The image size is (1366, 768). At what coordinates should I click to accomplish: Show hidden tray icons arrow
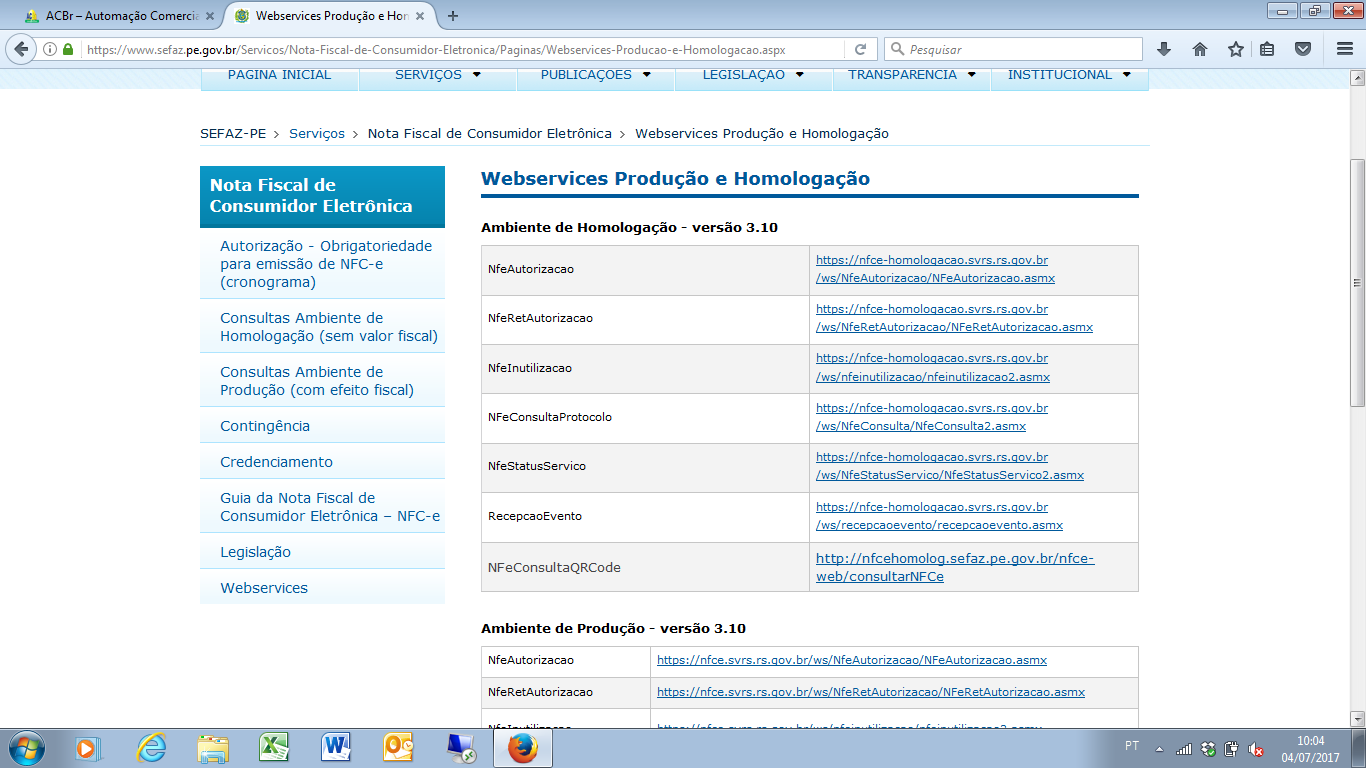click(x=1159, y=749)
